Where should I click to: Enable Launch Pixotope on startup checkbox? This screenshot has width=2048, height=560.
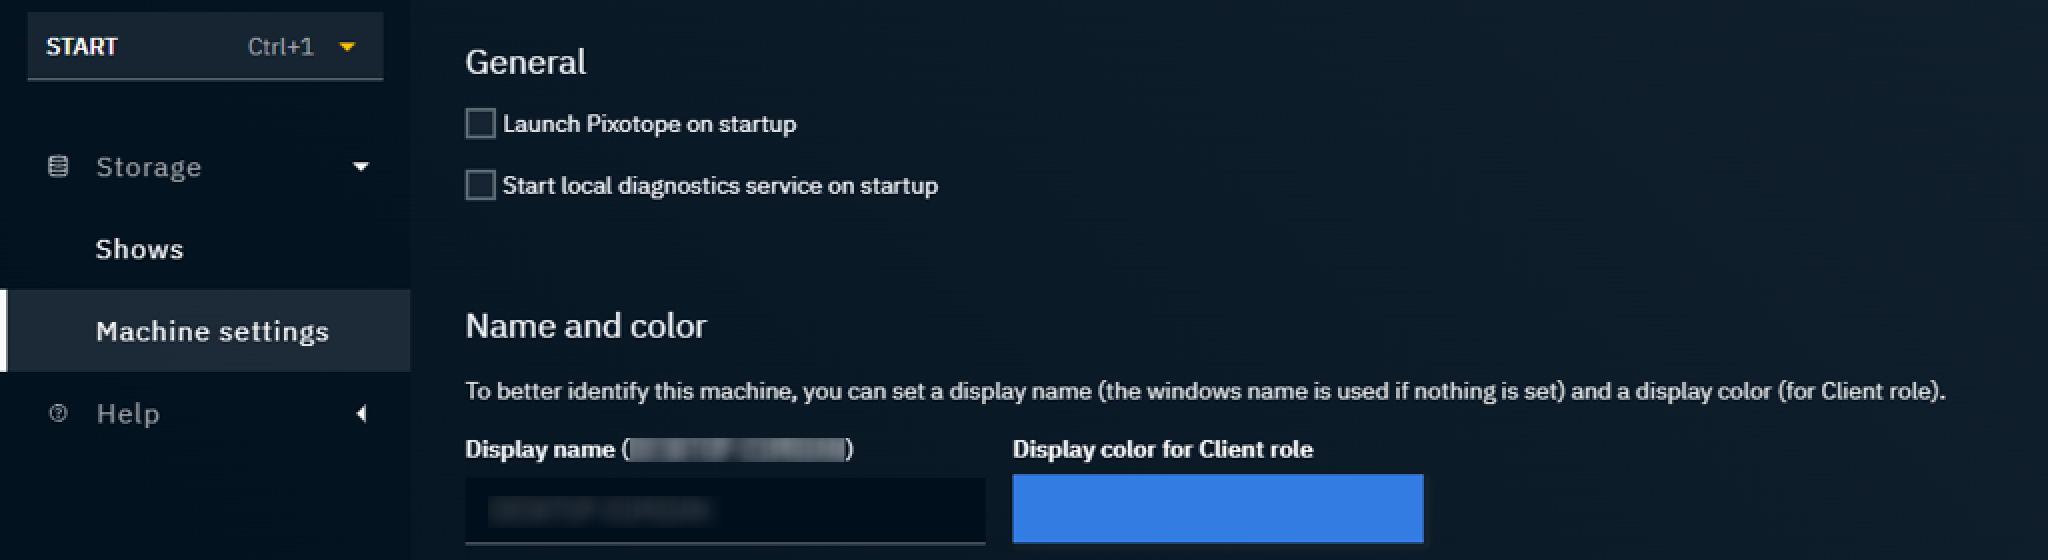click(480, 124)
